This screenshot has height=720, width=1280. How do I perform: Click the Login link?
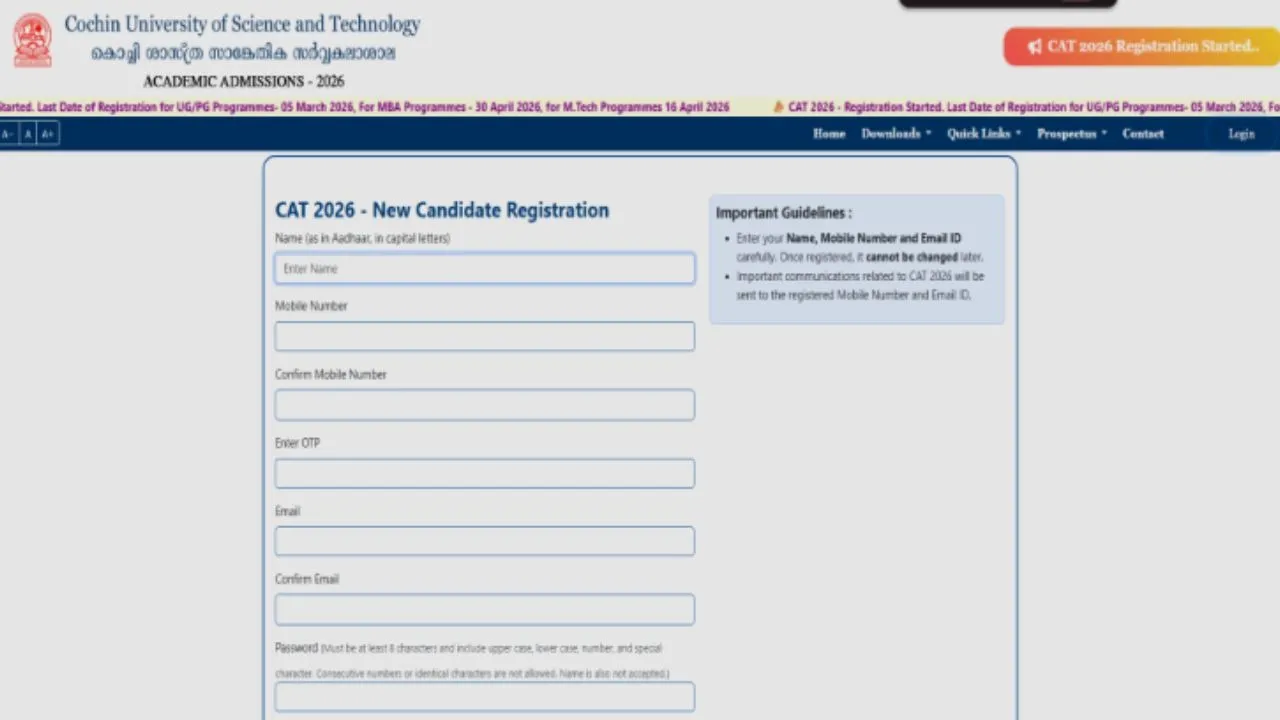tap(1241, 133)
